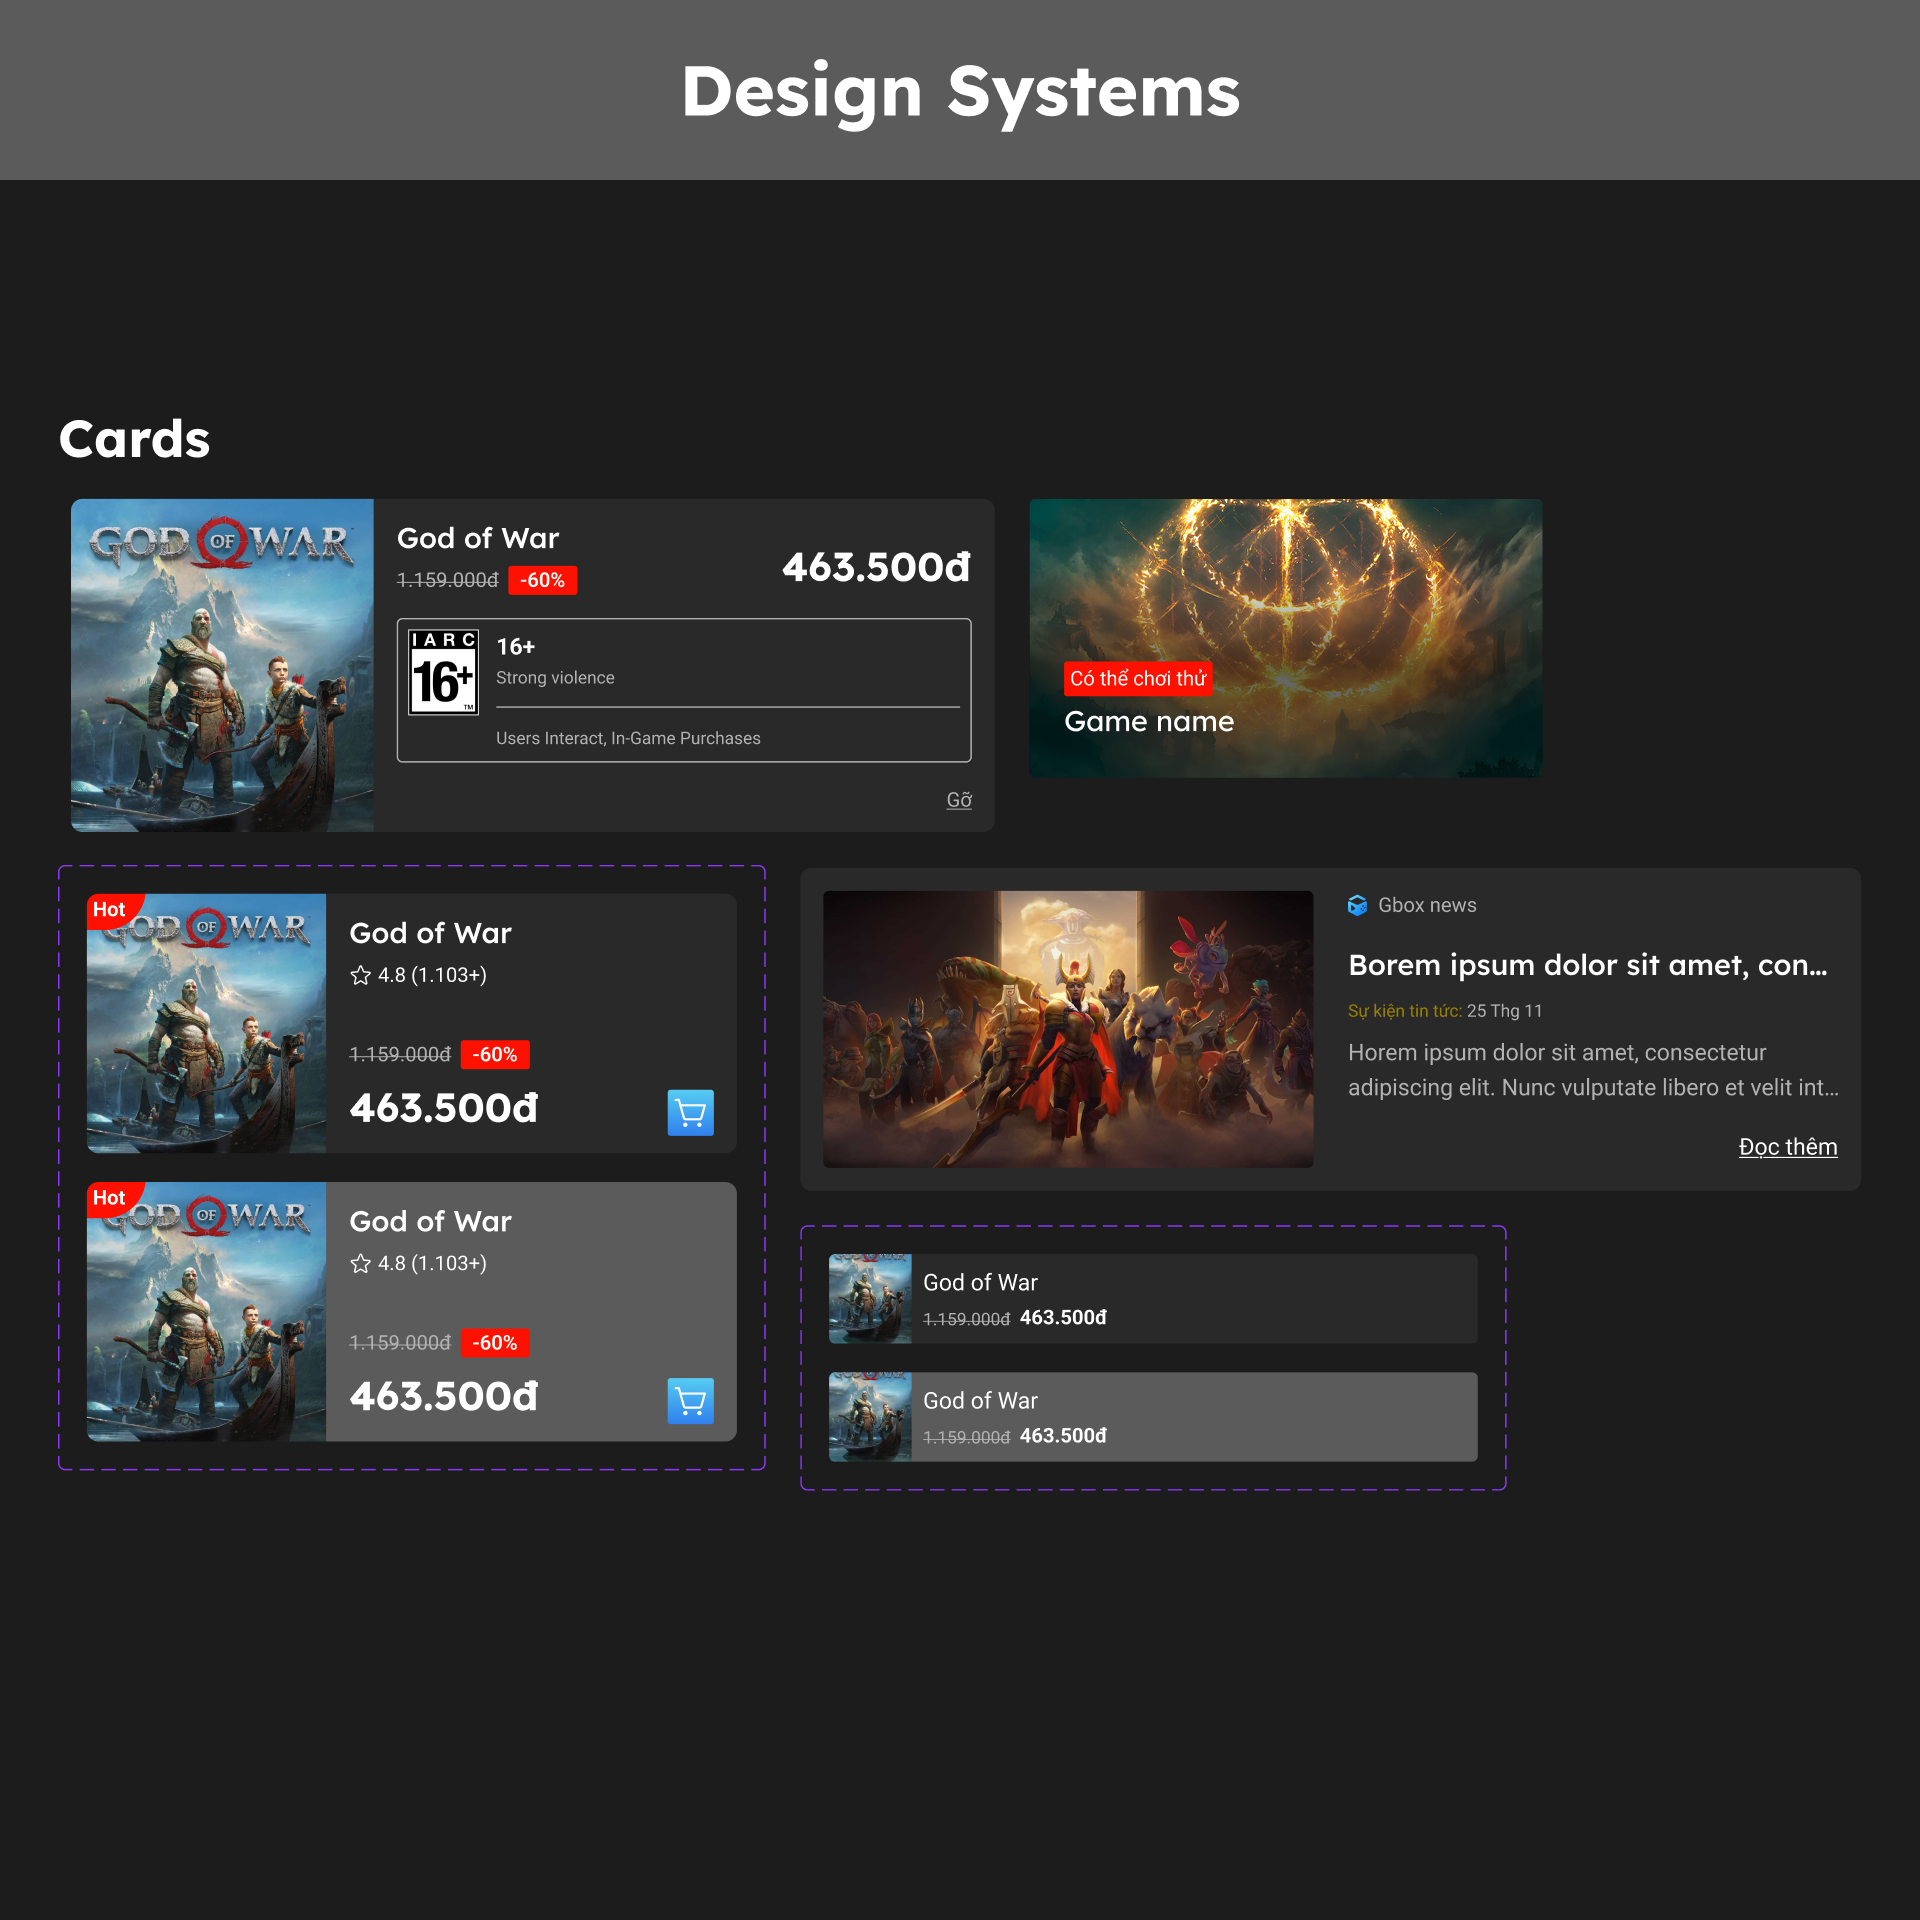Click the struck-through "1.159.000đ" on the dark Hot card
The width and height of the screenshot is (1920, 1920).
[x=400, y=1054]
